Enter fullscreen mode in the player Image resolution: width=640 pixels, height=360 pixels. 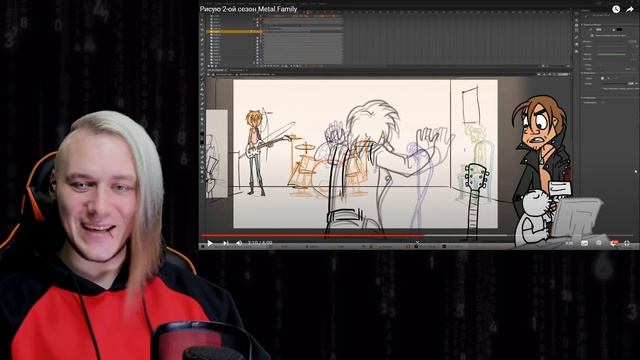[627, 243]
